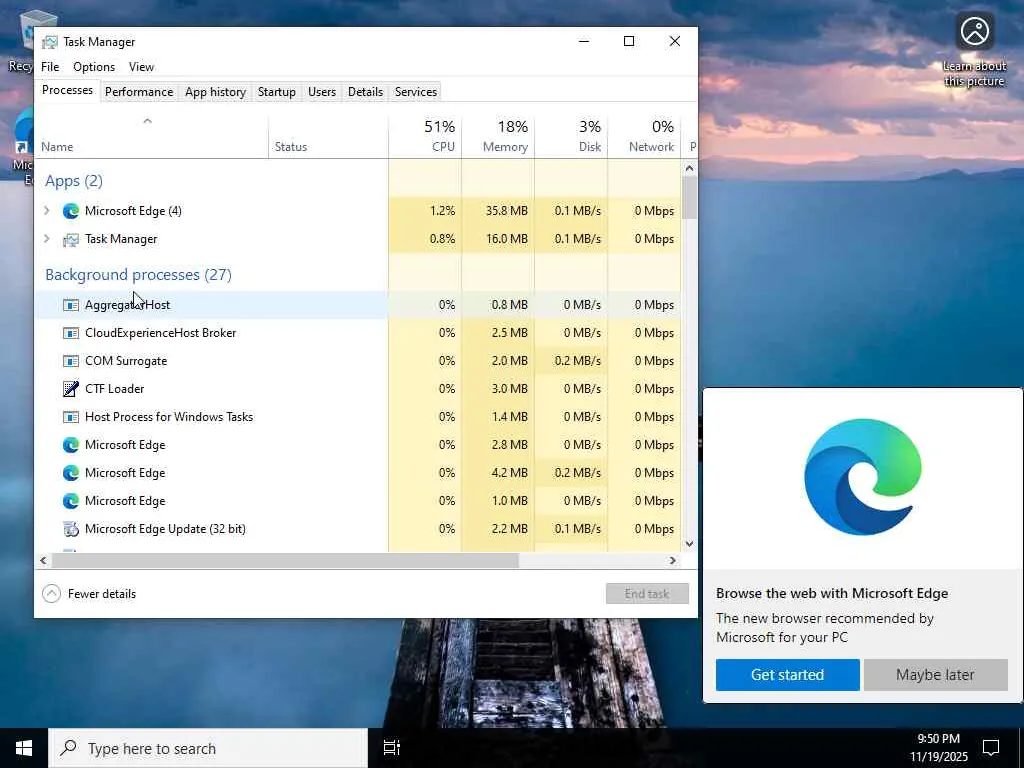This screenshot has height=768, width=1024.
Task: Click Edge icon in the 2.8 MB row
Action: pyautogui.click(x=71, y=445)
